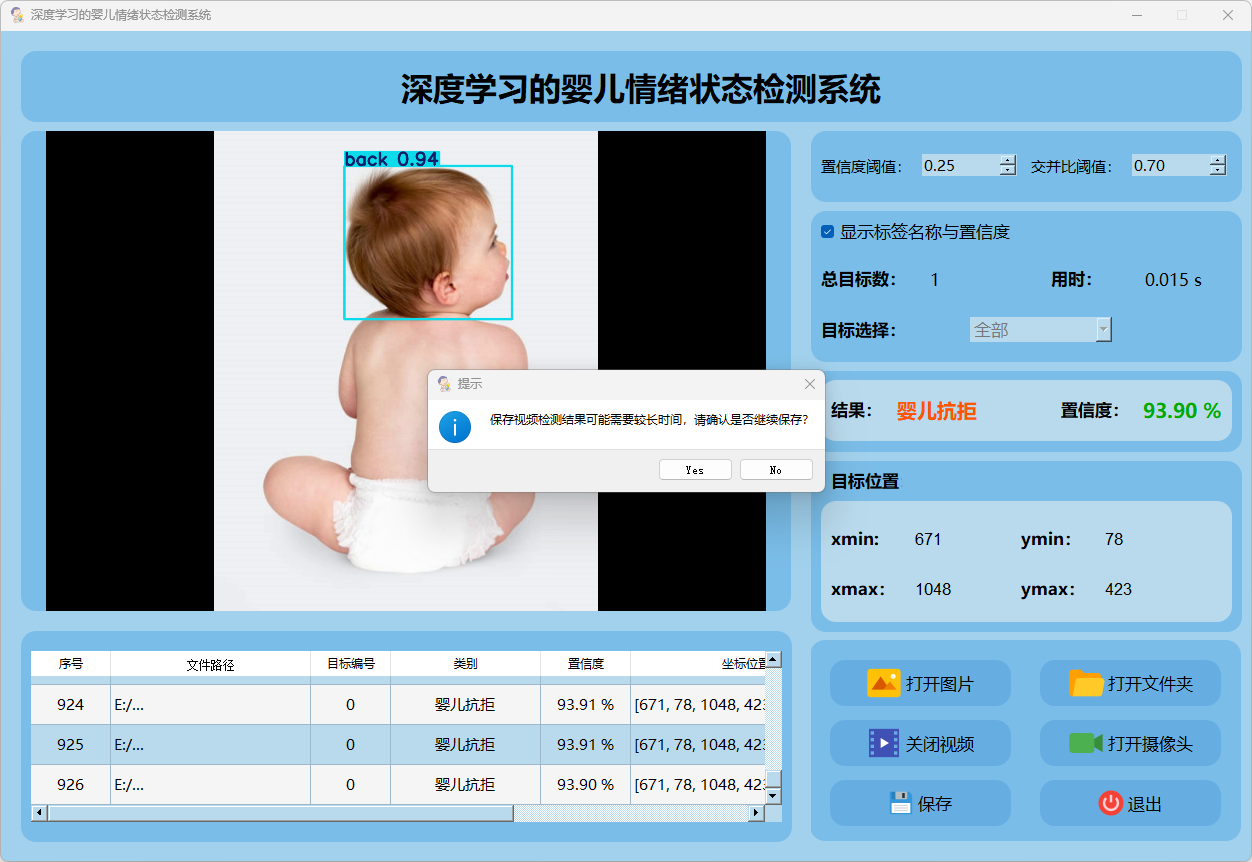Click the 置信度 column header
1252x862 pixels.
coord(585,664)
